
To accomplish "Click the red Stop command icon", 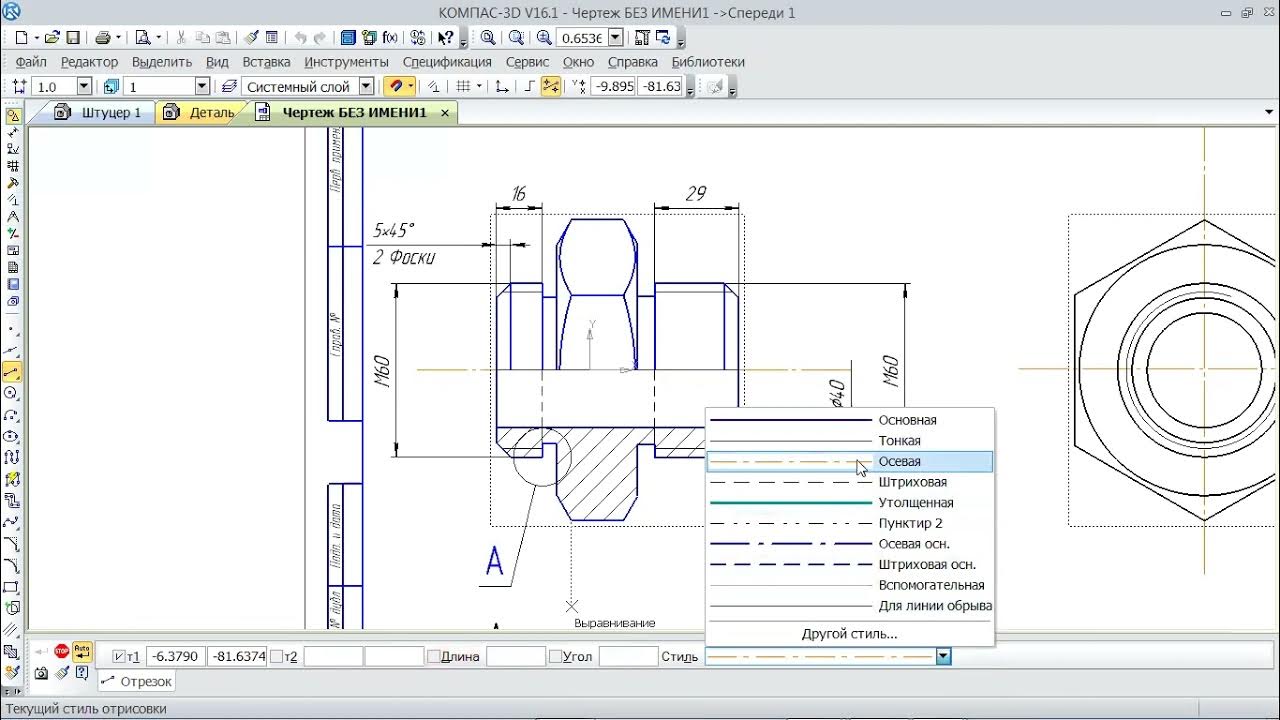I will click(x=62, y=652).
